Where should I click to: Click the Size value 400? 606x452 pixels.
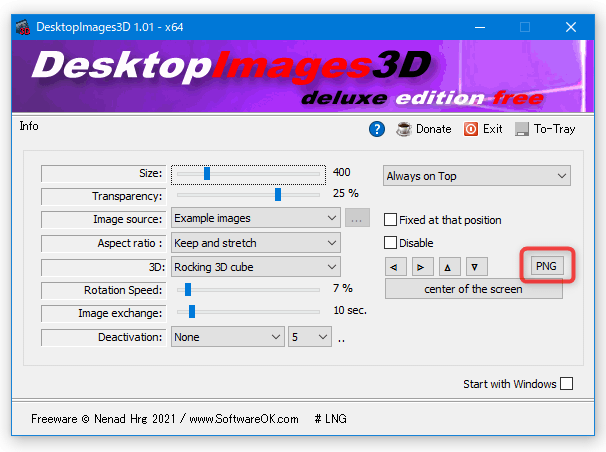point(342,172)
